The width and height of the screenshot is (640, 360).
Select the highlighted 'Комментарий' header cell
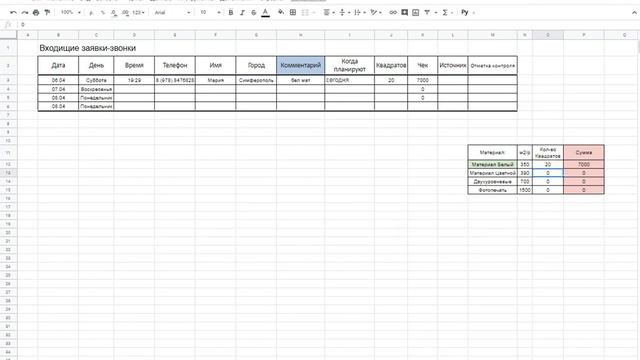[300, 65]
